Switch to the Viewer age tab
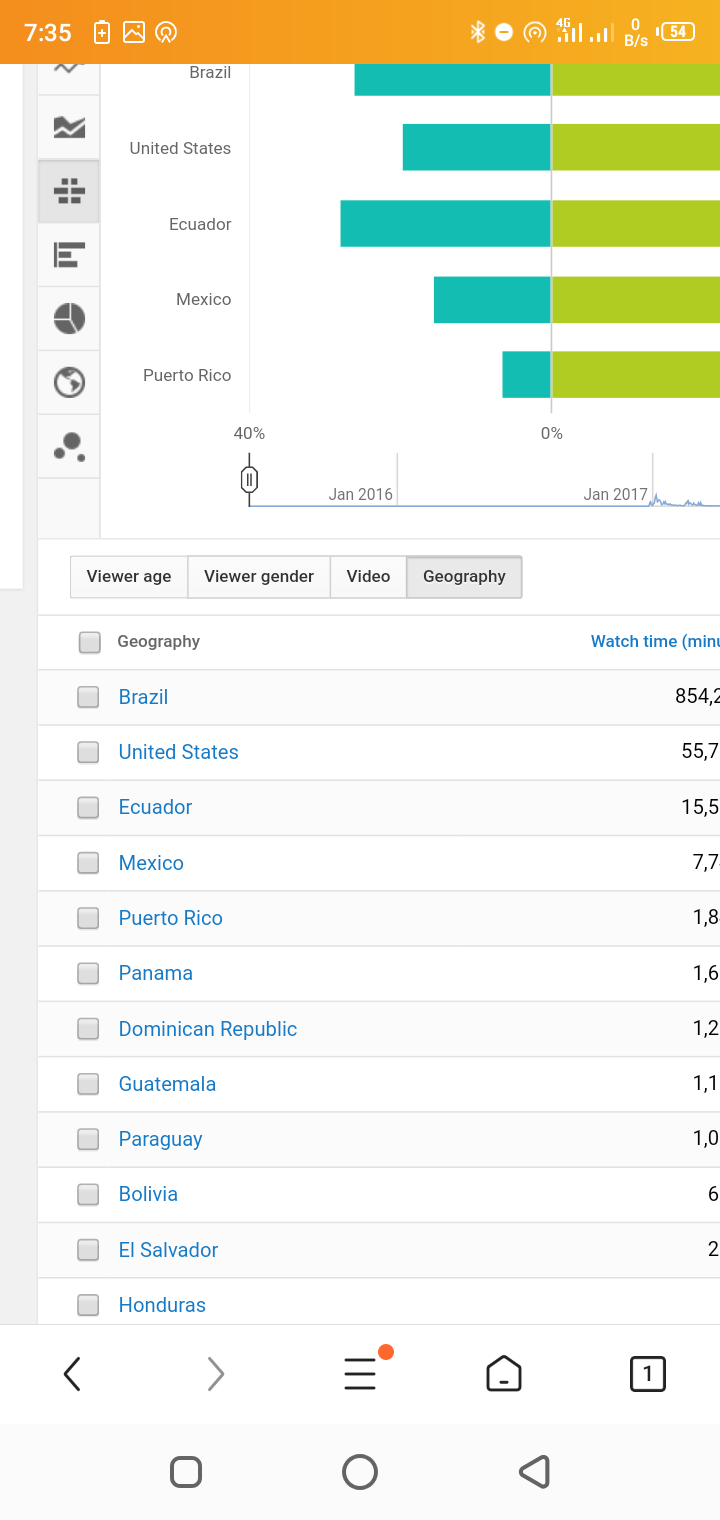The height and width of the screenshot is (1520, 720). click(x=129, y=577)
